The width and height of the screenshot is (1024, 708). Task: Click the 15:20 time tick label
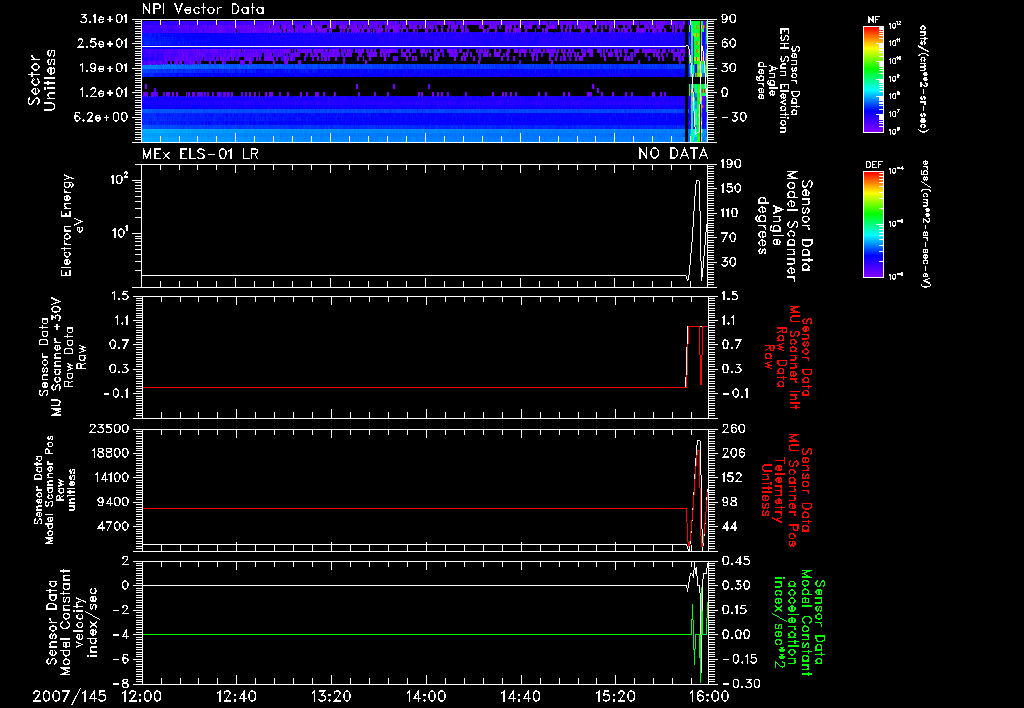point(615,696)
